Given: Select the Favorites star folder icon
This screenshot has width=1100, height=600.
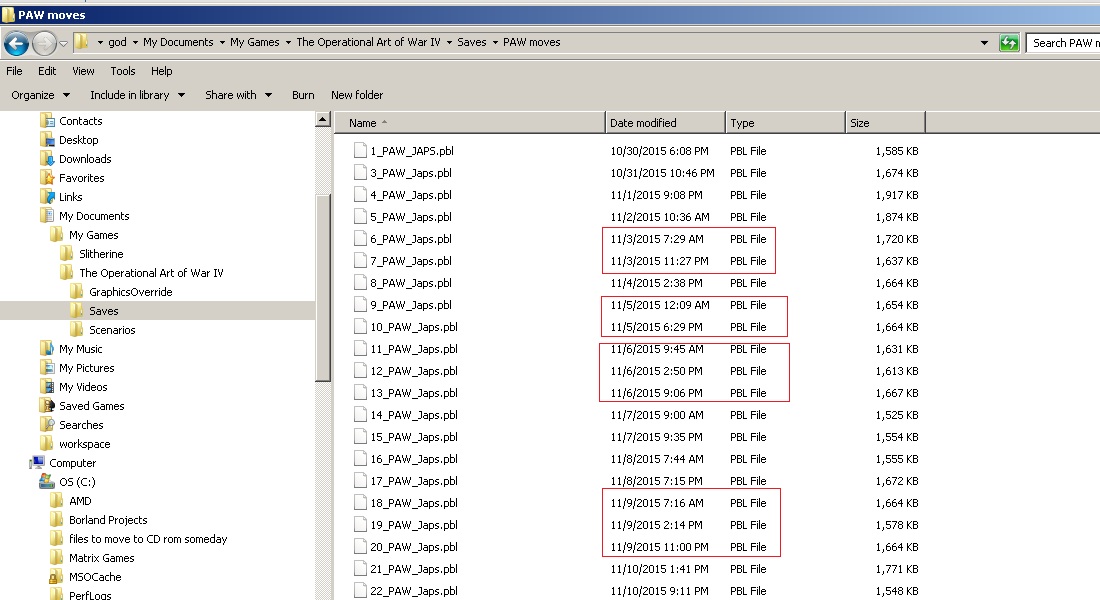Looking at the screenshot, I should 47,177.
